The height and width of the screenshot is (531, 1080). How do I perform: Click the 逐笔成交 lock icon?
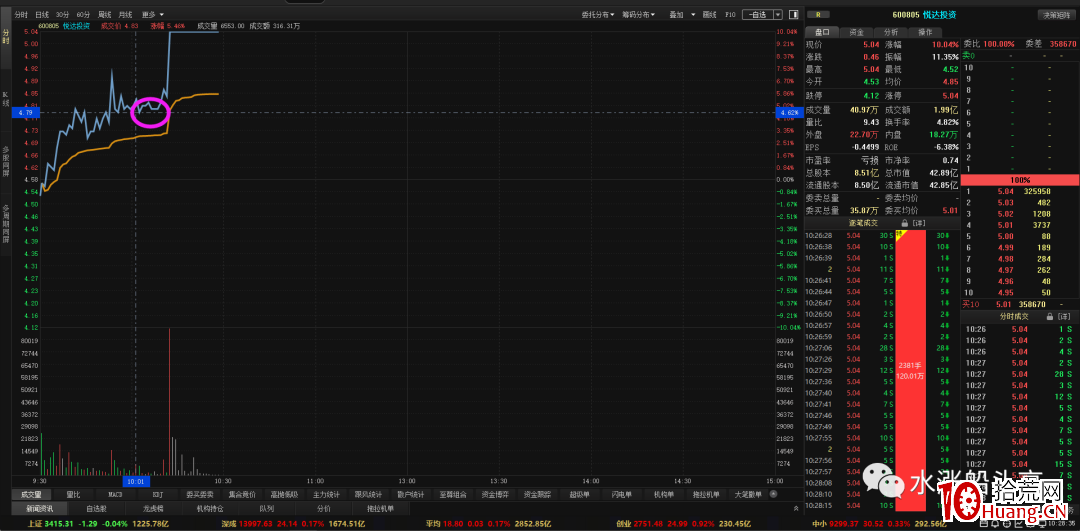904,223
